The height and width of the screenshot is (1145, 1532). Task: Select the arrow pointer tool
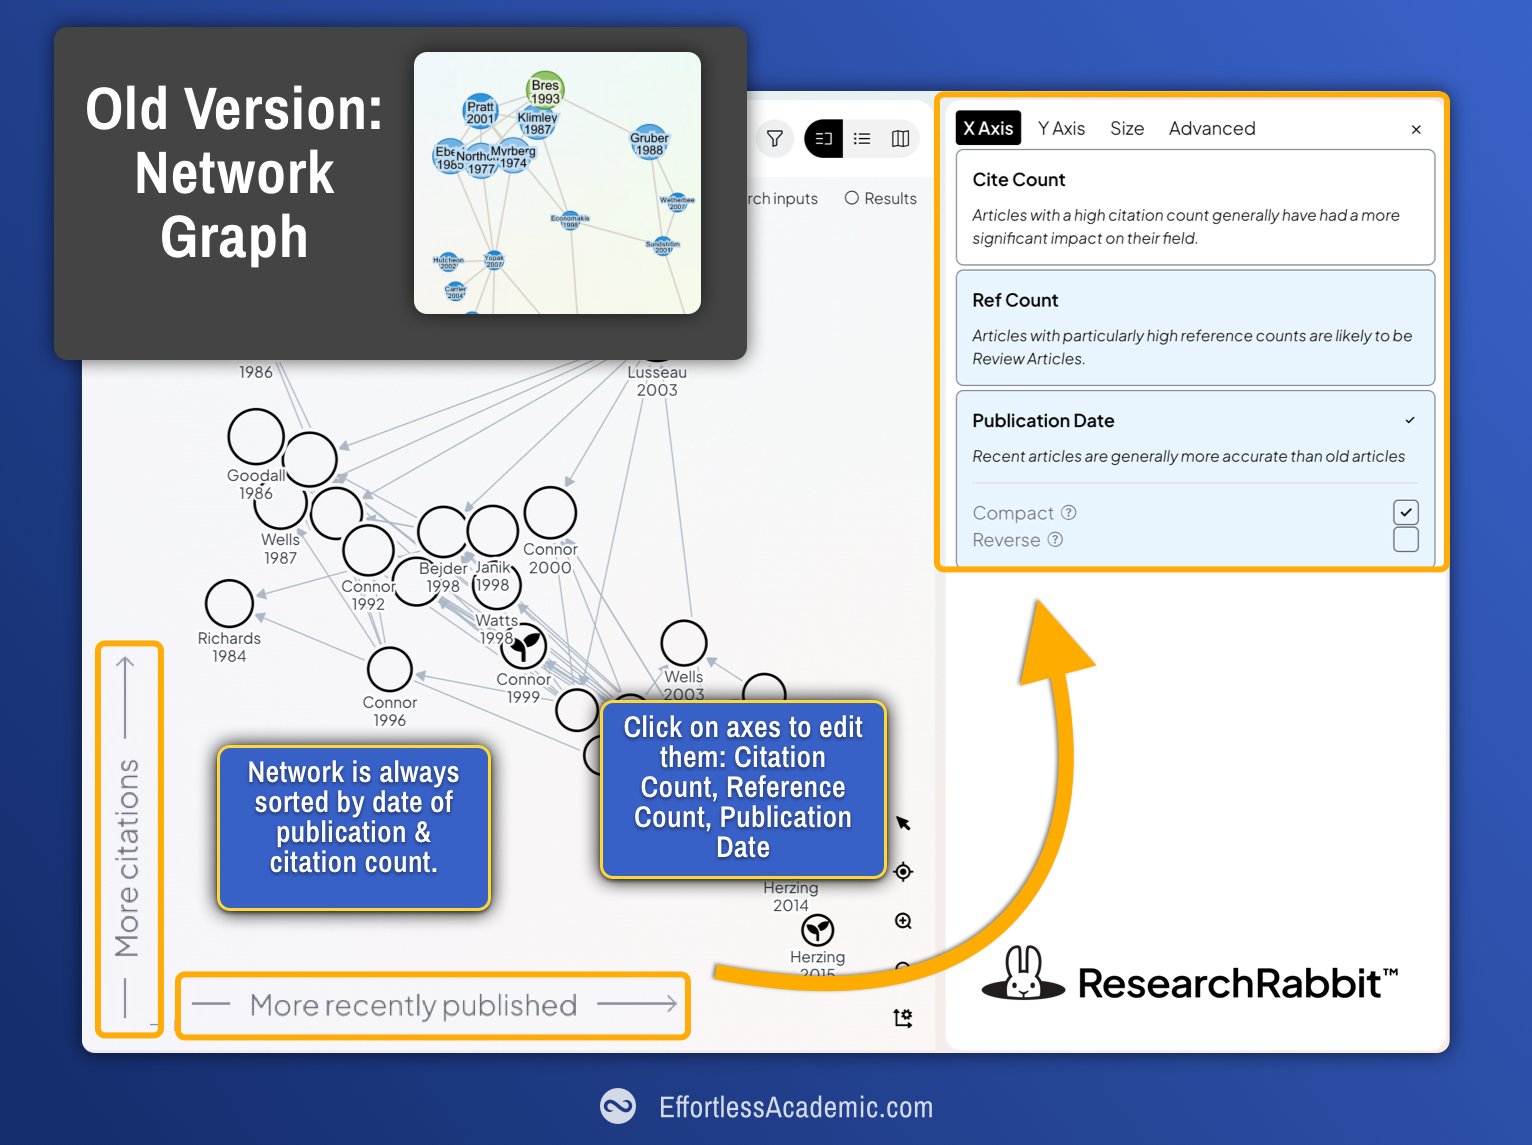903,823
